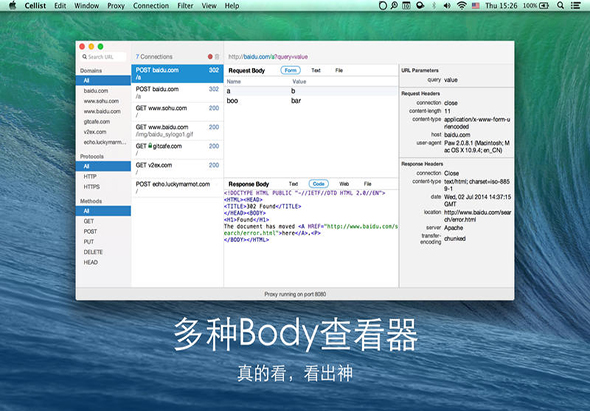
Task: Click the battery status icon
Action: 544,6
